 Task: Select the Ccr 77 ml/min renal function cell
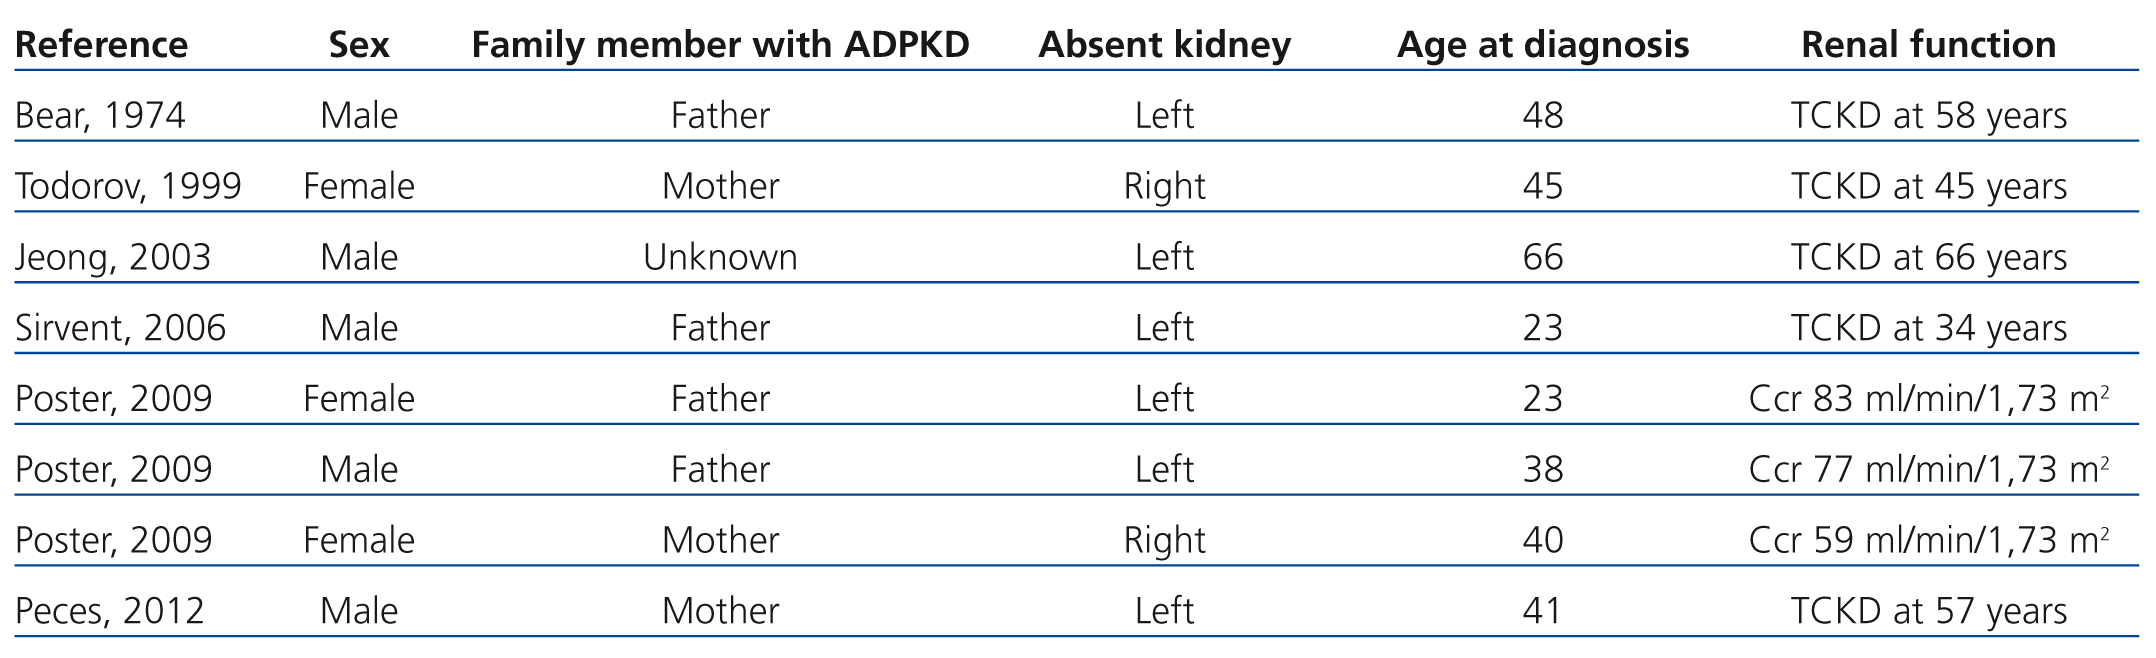pyautogui.click(x=1928, y=470)
